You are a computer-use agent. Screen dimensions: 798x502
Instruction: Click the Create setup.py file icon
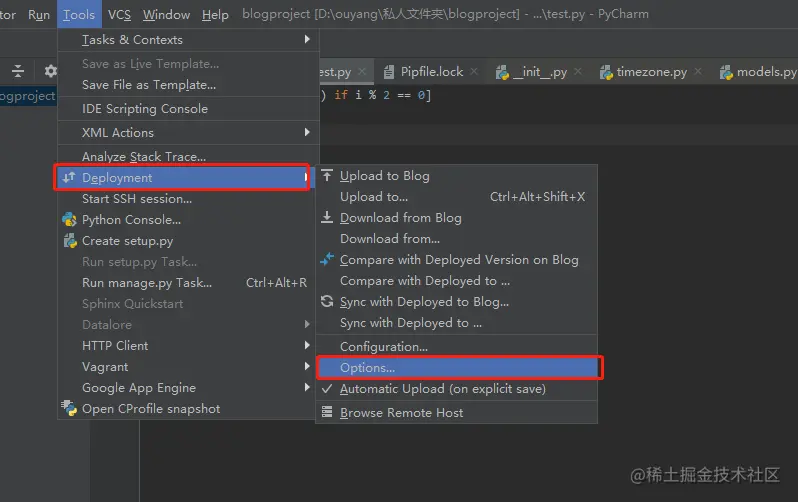point(70,240)
